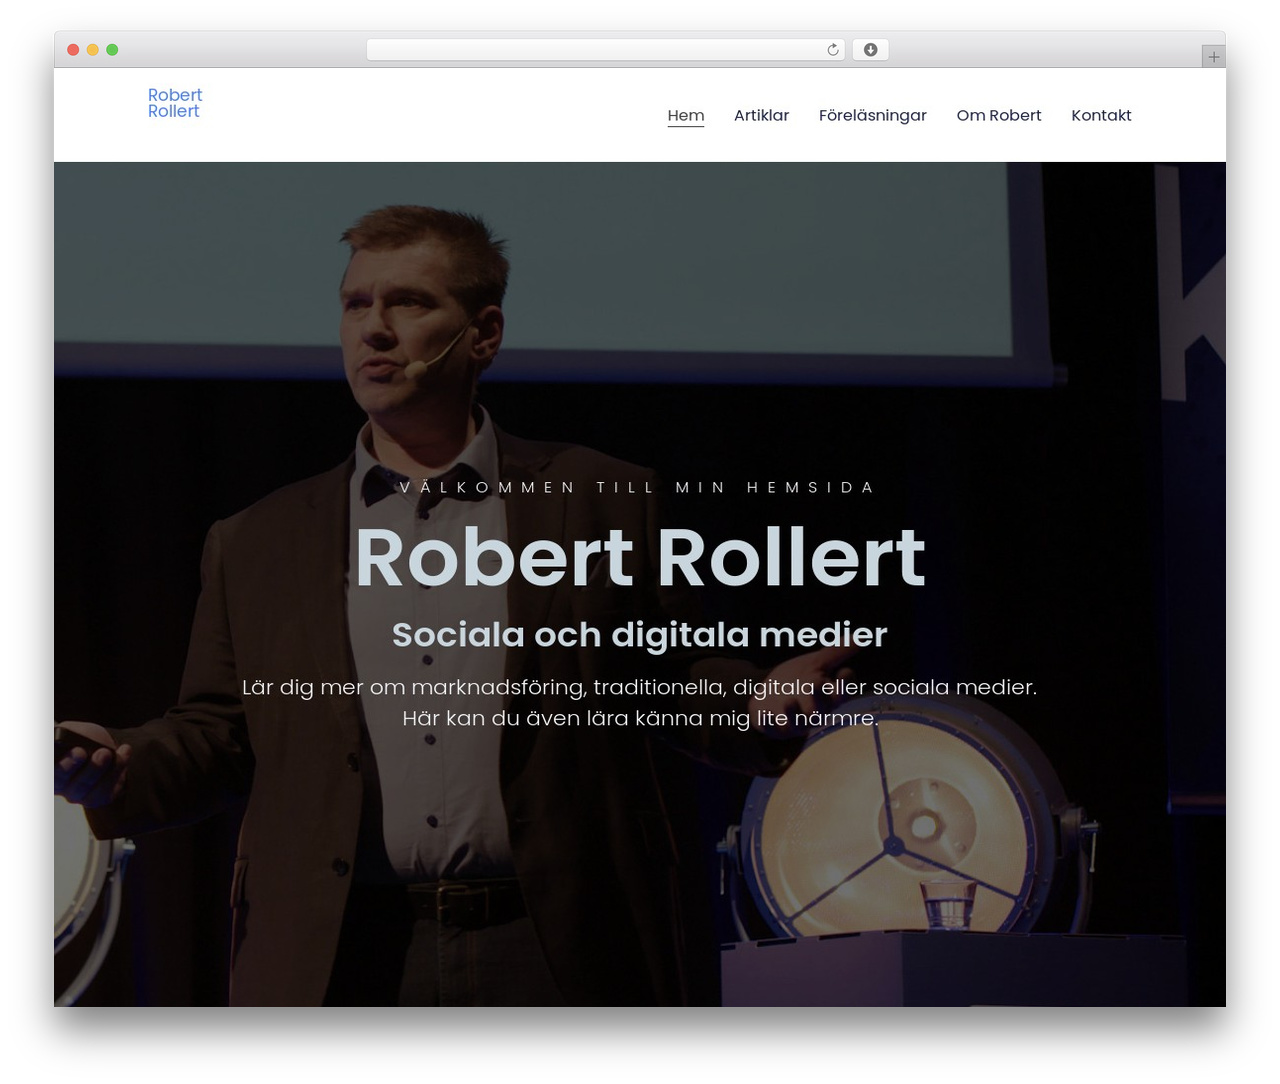
Task: Reload the page using the refresh icon
Action: pyautogui.click(x=832, y=50)
